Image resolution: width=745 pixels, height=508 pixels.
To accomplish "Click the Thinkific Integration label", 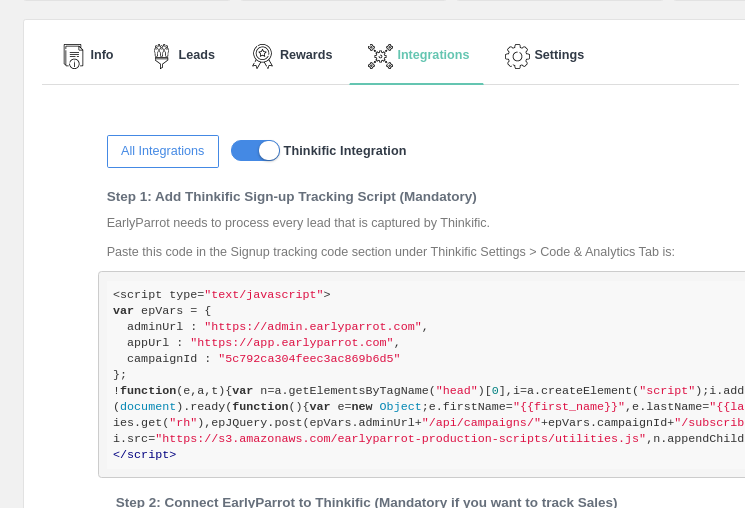I will click(345, 151).
